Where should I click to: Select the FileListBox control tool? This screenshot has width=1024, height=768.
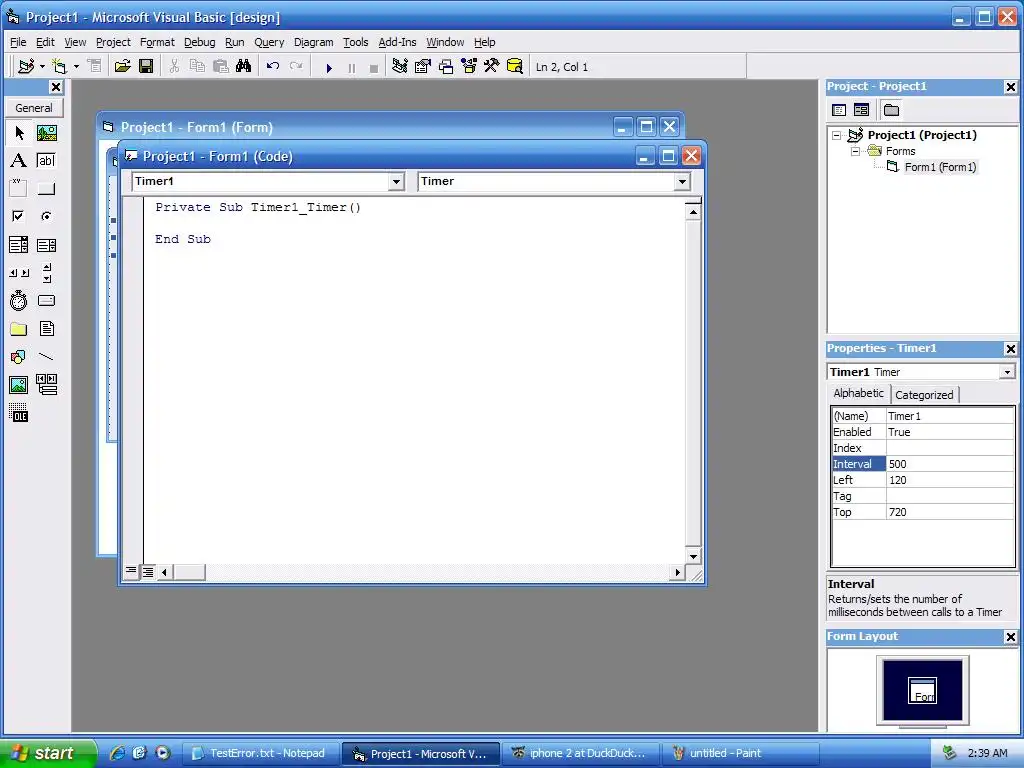pos(46,328)
